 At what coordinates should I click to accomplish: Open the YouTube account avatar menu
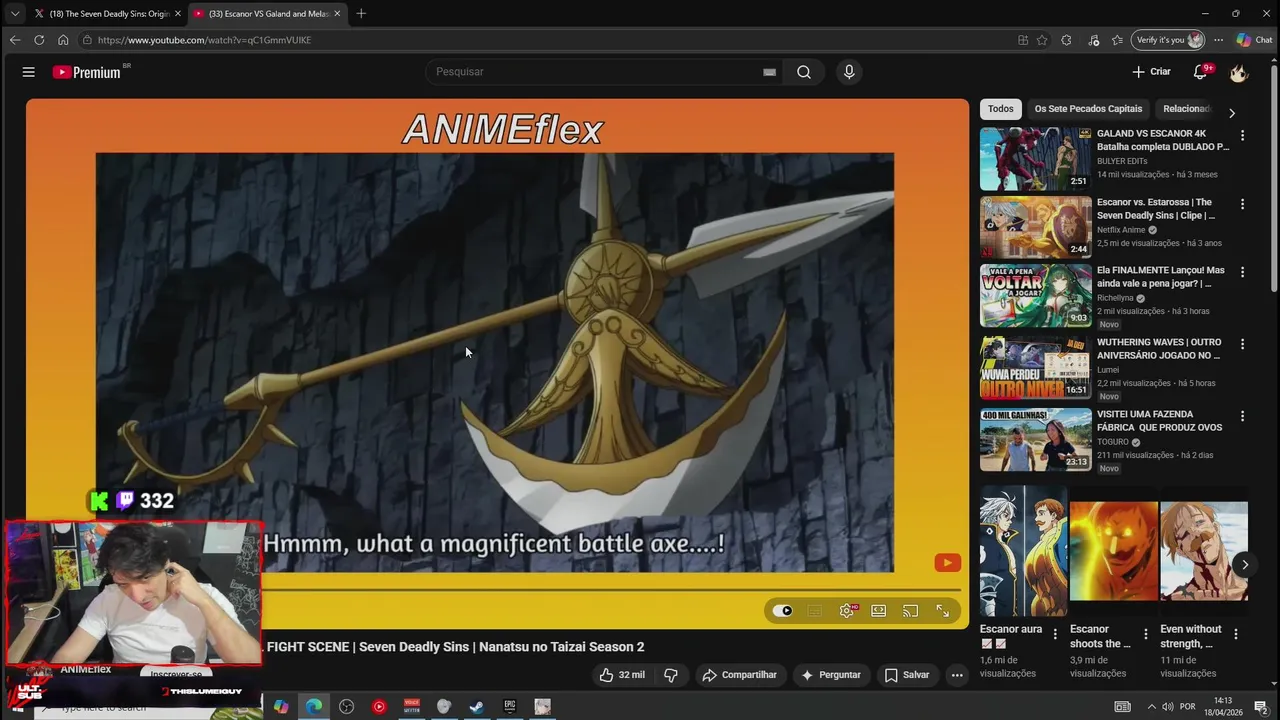pos(1239,72)
